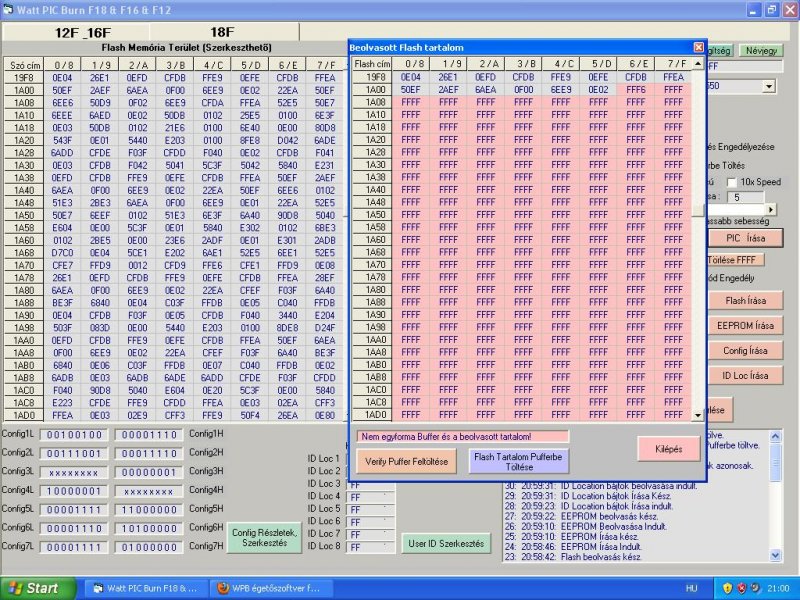The width and height of the screenshot is (800, 600).
Task: Click the Config2H bits field
Action: (148, 454)
